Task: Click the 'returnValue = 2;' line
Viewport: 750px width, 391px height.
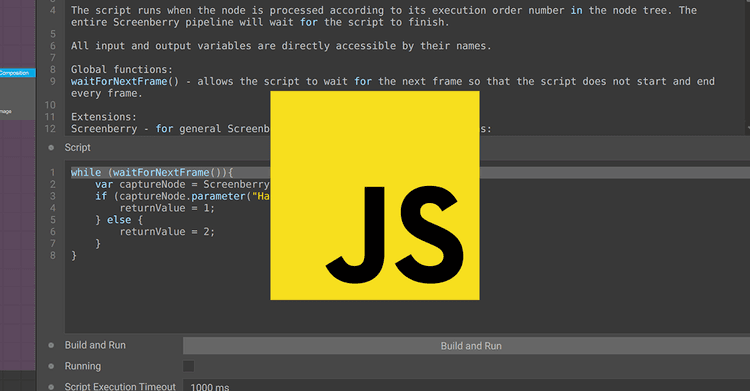Action: (167, 232)
